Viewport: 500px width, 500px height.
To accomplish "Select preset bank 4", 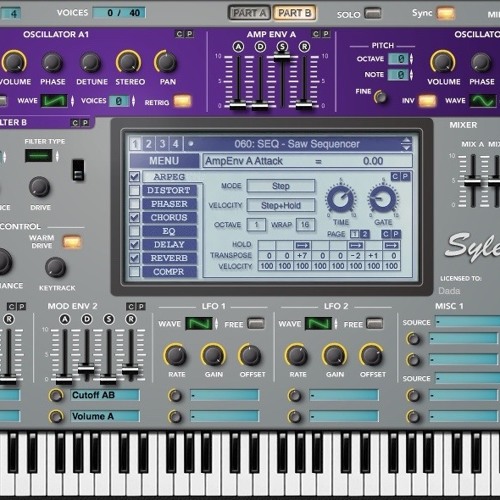I will (x=176, y=144).
